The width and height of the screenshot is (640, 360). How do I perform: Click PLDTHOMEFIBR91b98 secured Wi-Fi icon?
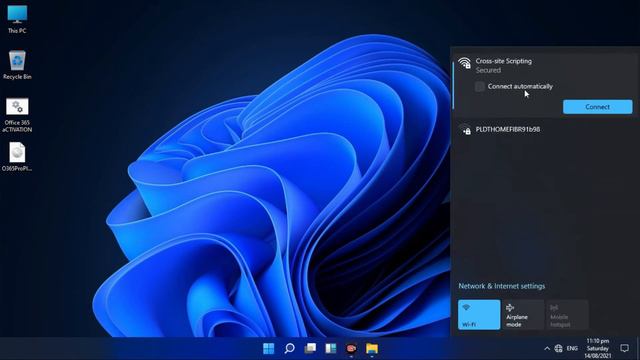coord(465,130)
